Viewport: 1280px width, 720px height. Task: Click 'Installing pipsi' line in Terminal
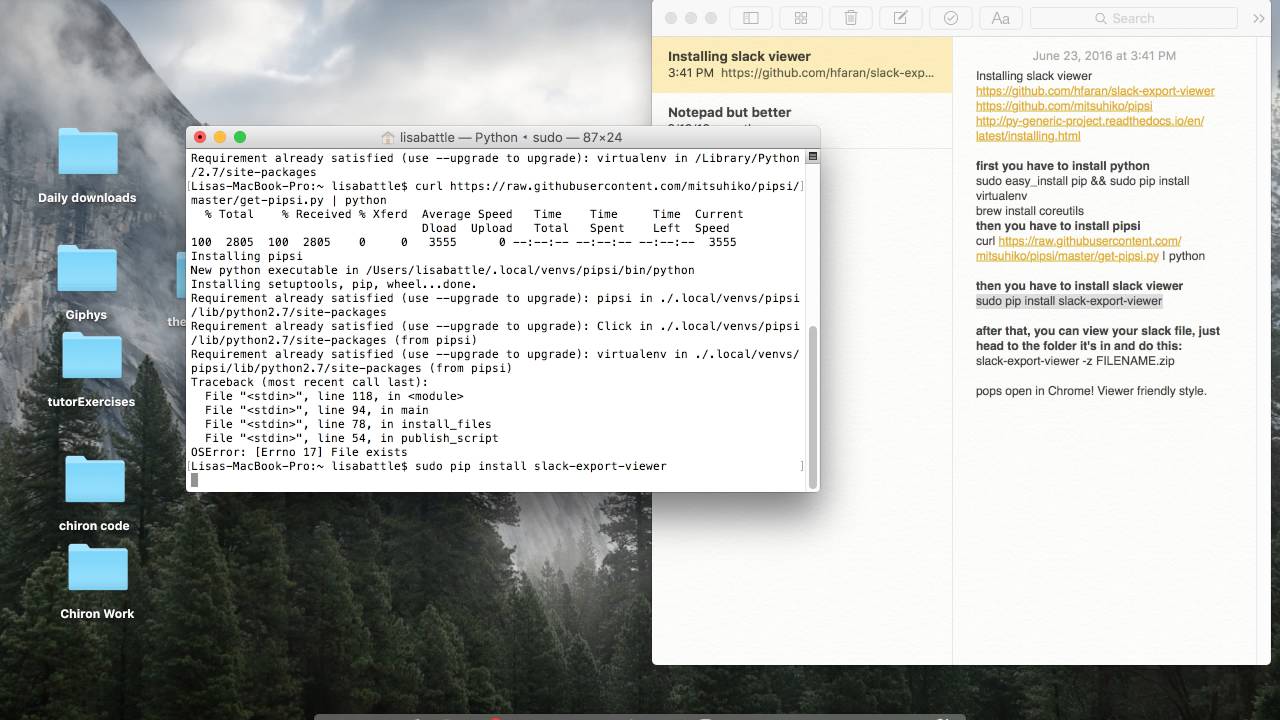246,256
